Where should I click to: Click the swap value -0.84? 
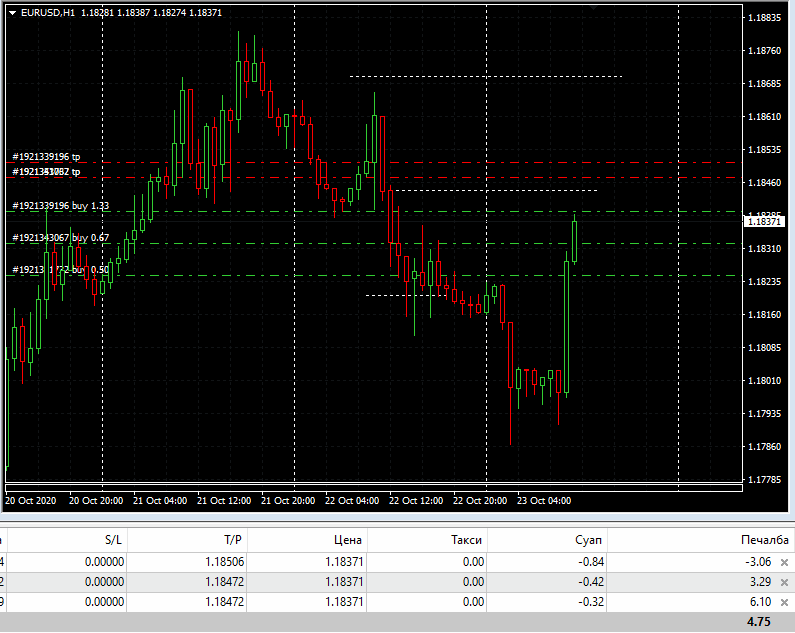pyautogui.click(x=591, y=562)
